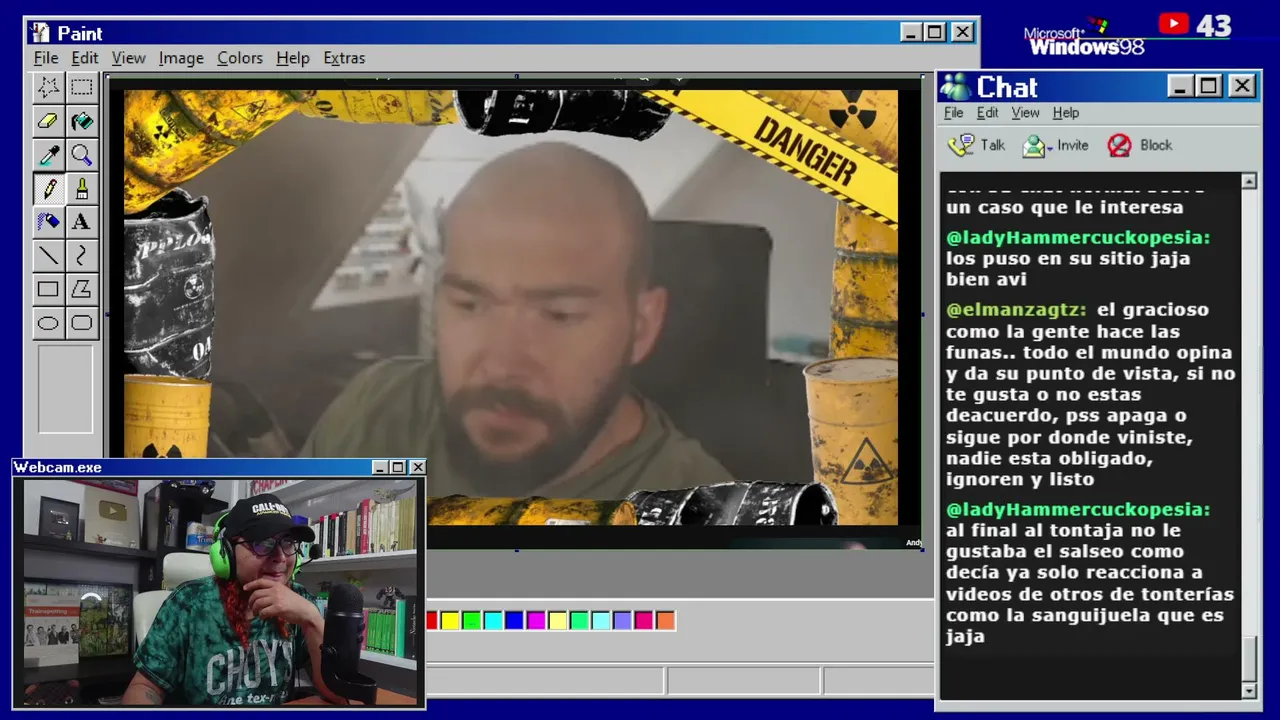Open the Help menu in Chat window
This screenshot has height=720, width=1280.
point(1066,113)
